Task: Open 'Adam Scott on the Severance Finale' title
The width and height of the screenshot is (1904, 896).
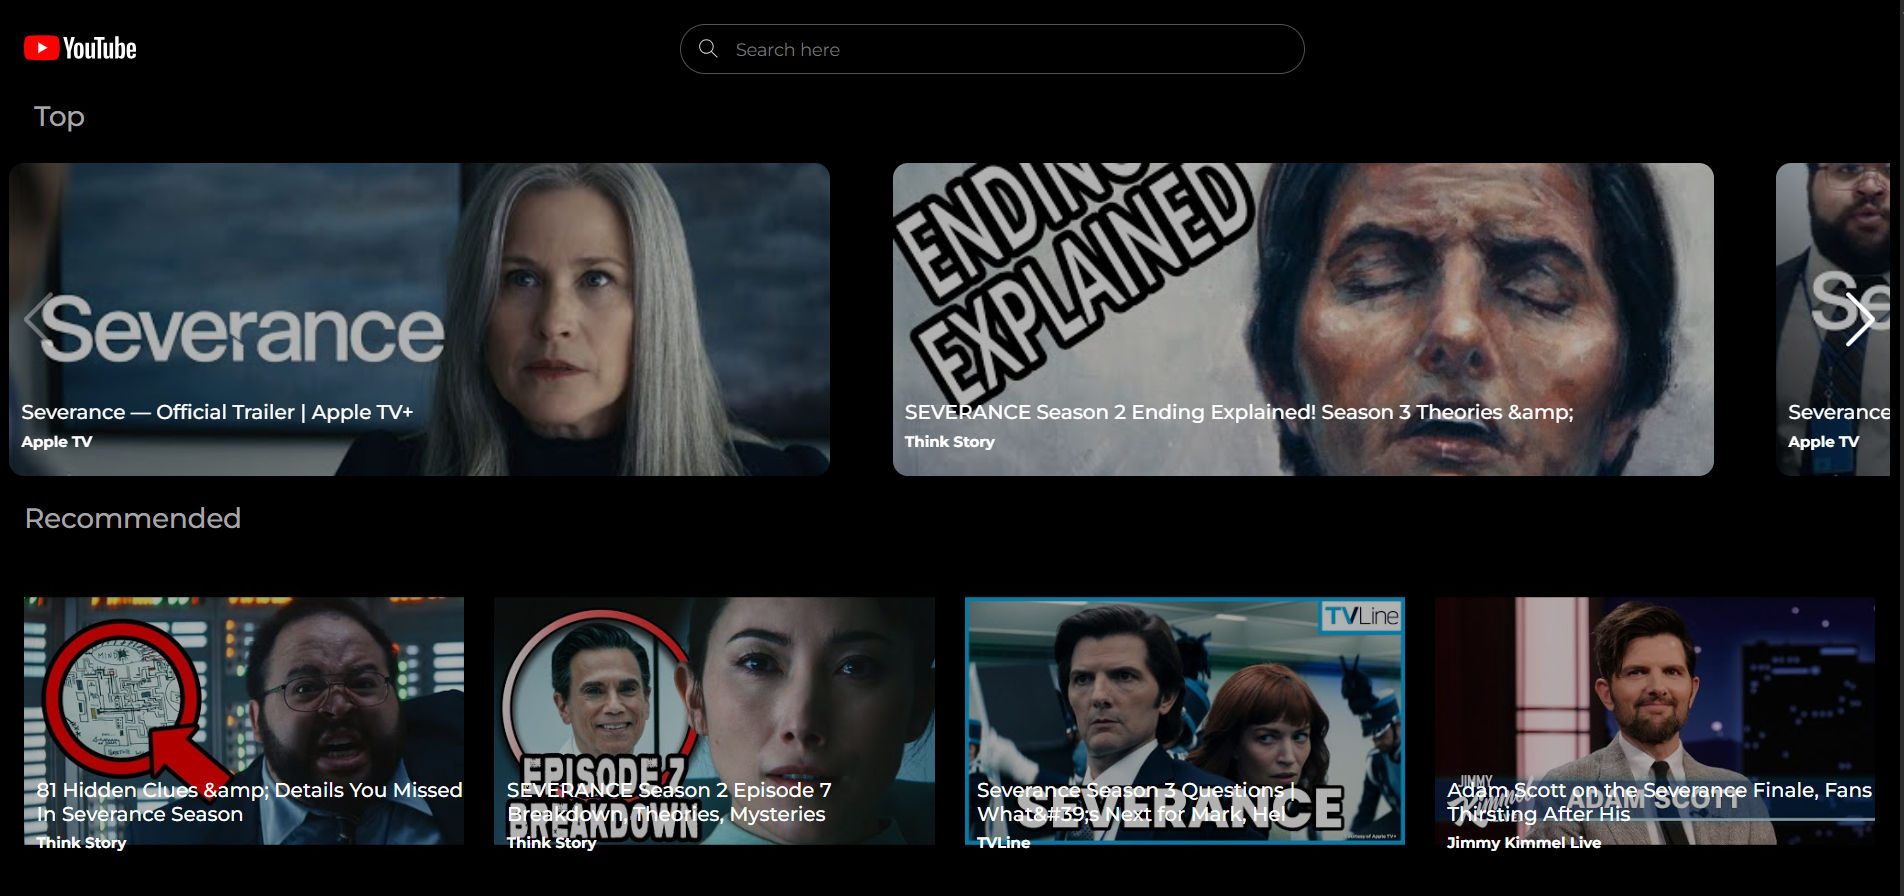Action: click(x=1659, y=802)
